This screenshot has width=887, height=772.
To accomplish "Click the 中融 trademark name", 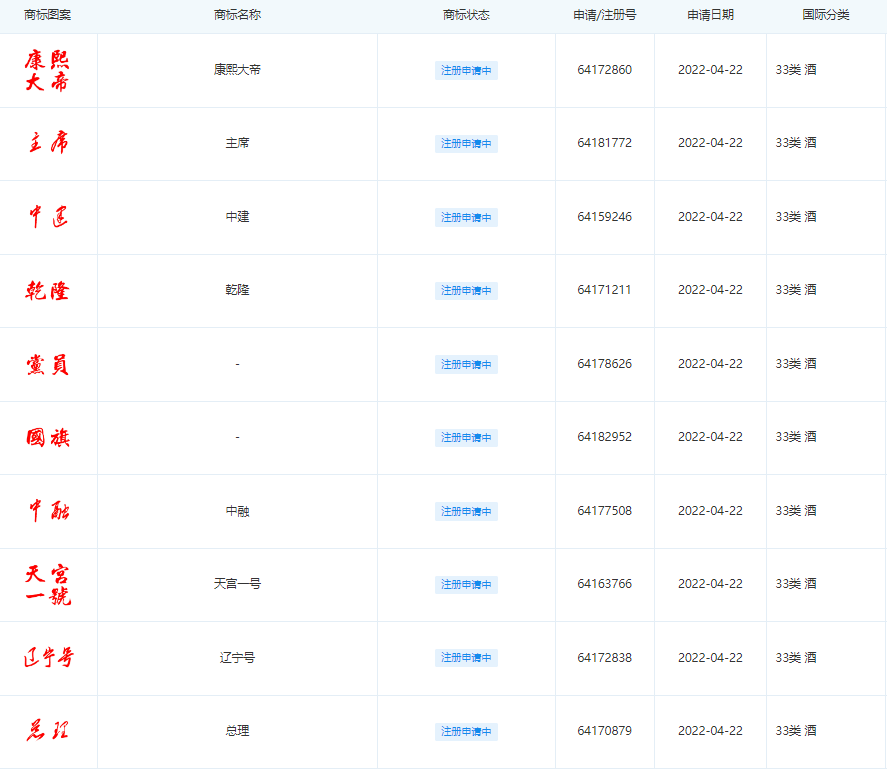I will pyautogui.click(x=237, y=511).
